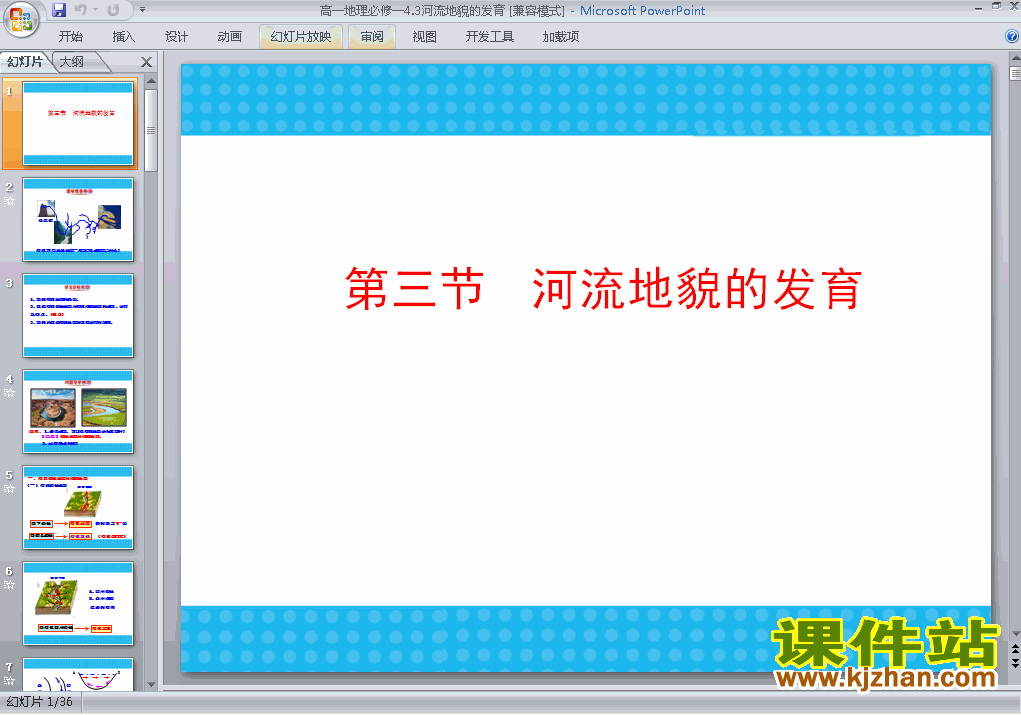Viewport: 1021px width, 715px height.
Task: Click the thumbnail pane scrollbar thumb
Action: click(151, 130)
